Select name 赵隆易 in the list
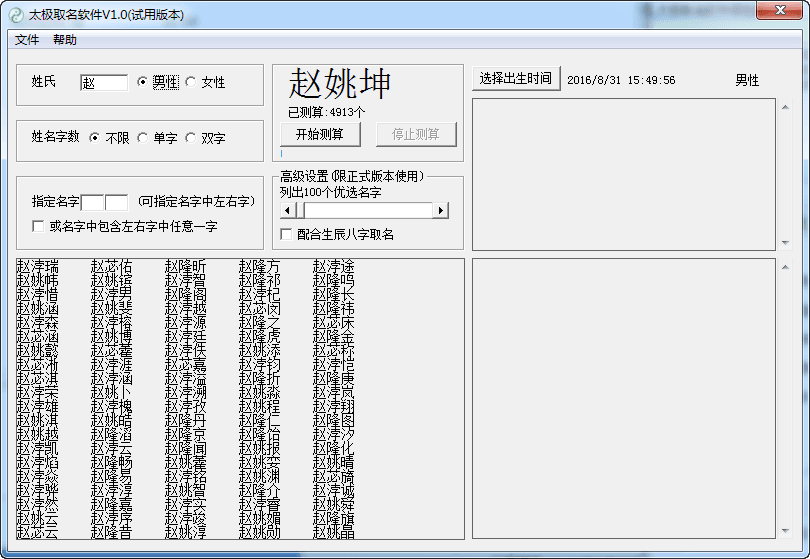This screenshot has height=559, width=810. (x=112, y=476)
